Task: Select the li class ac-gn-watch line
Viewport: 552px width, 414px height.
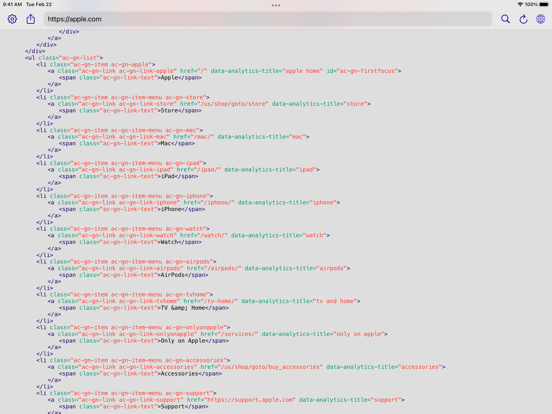Action: click(123, 229)
